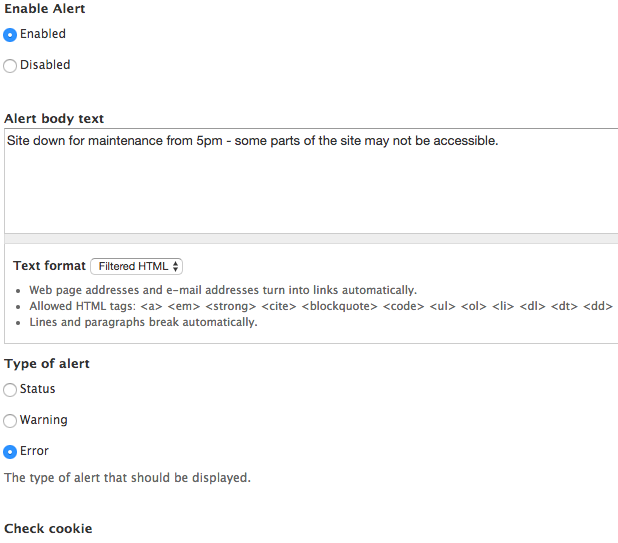Click the "Text format" label
This screenshot has width=618, height=543.
pyautogui.click(x=49, y=266)
